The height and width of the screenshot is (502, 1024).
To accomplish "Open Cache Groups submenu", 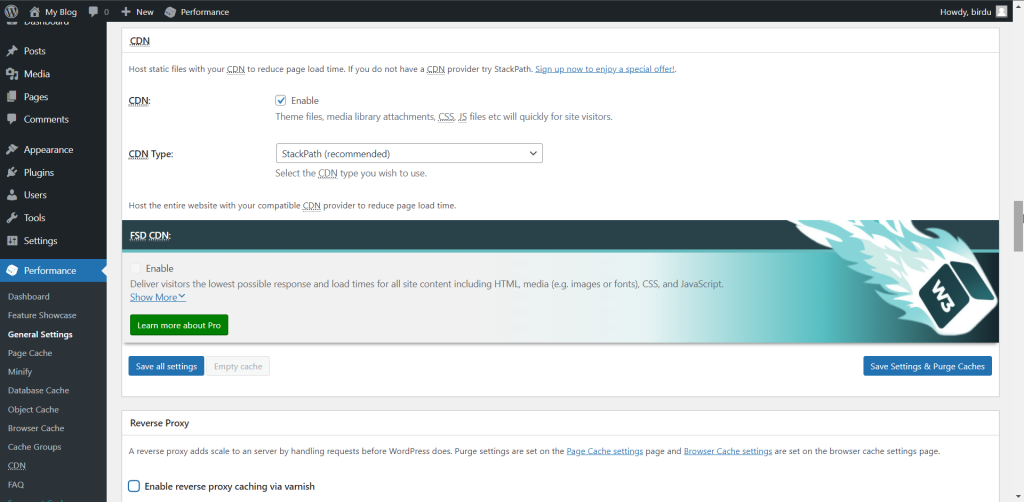I will 35,447.
